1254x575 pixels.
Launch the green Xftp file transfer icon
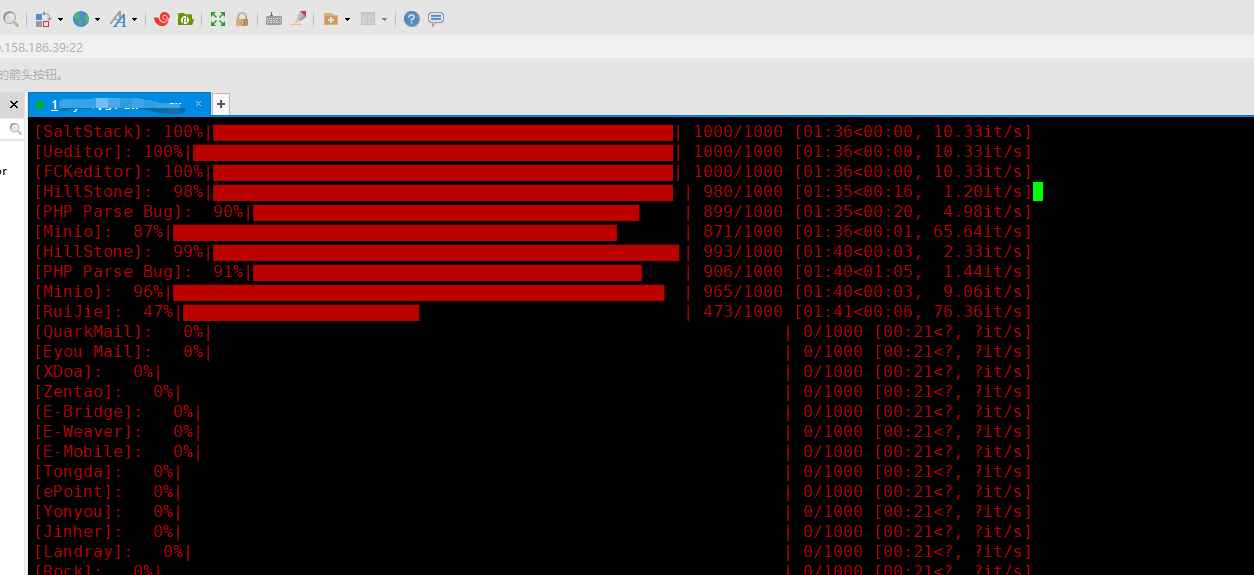[x=185, y=19]
